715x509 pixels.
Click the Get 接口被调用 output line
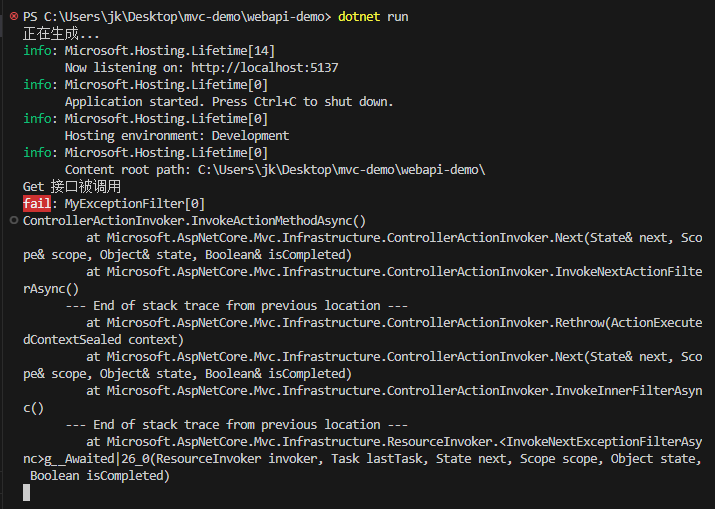(x=72, y=187)
